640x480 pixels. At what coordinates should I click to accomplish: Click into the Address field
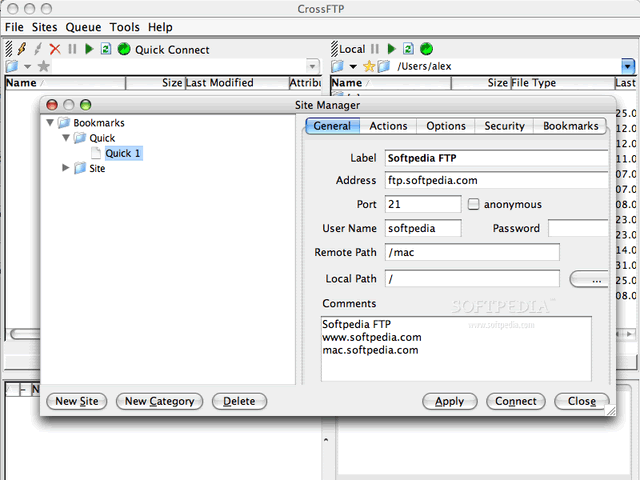click(496, 180)
